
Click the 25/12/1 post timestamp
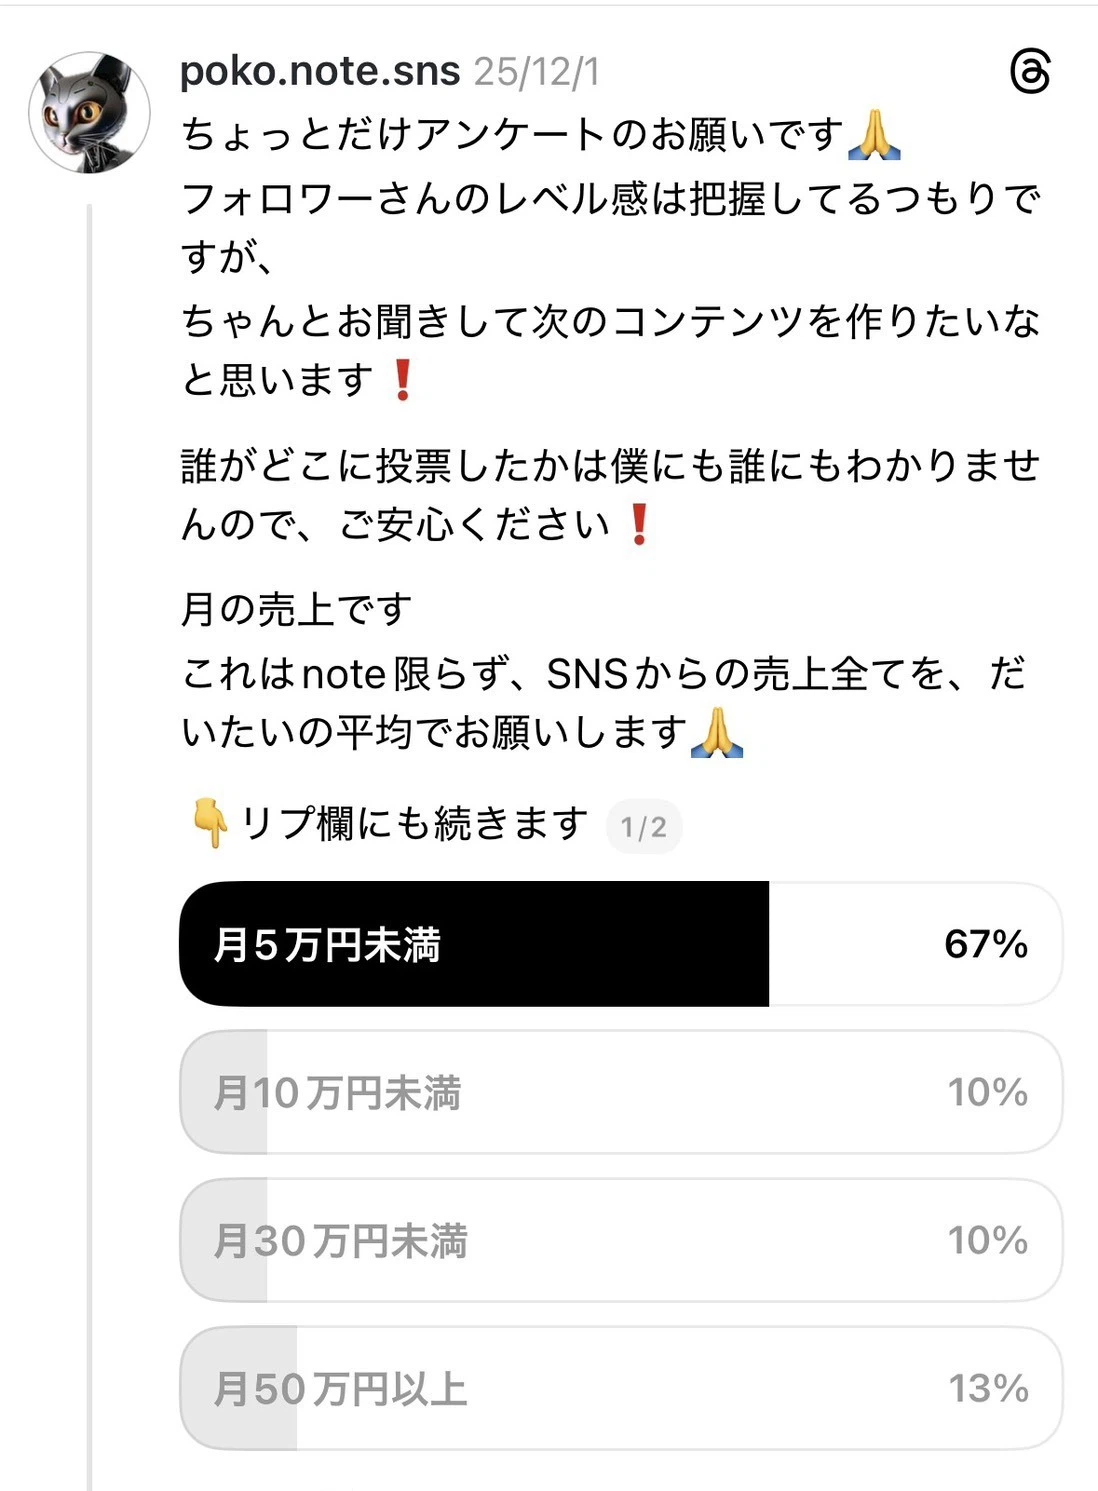coord(537,73)
